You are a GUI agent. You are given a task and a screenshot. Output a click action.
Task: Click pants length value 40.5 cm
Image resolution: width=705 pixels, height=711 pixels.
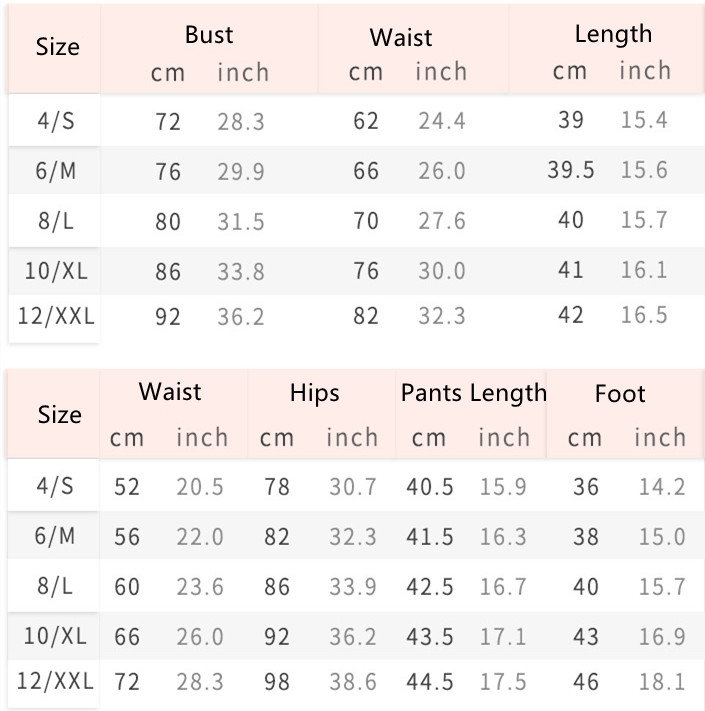[430, 487]
